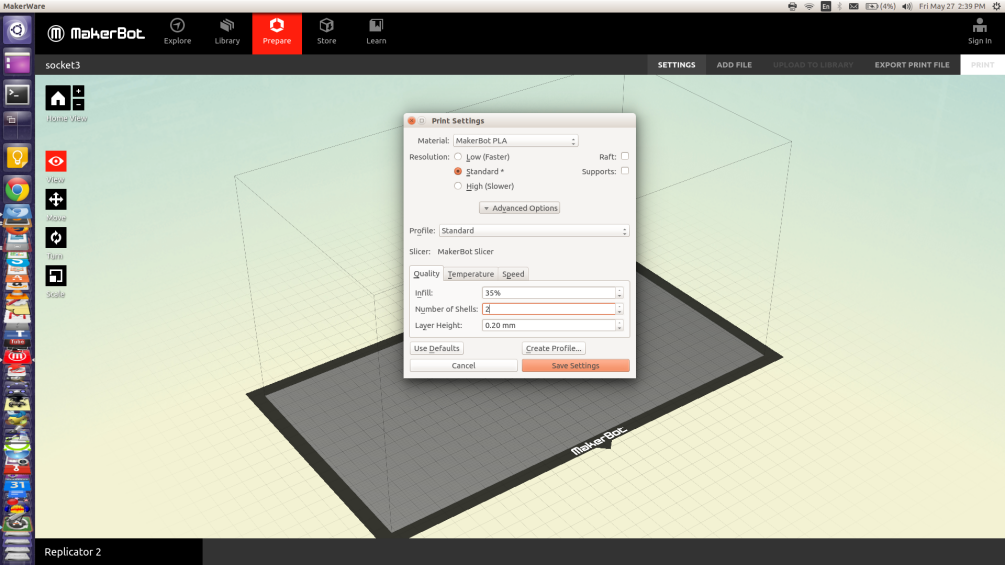Adjust the Layer Height spinner arrows
This screenshot has width=1005, height=565.
tap(619, 325)
